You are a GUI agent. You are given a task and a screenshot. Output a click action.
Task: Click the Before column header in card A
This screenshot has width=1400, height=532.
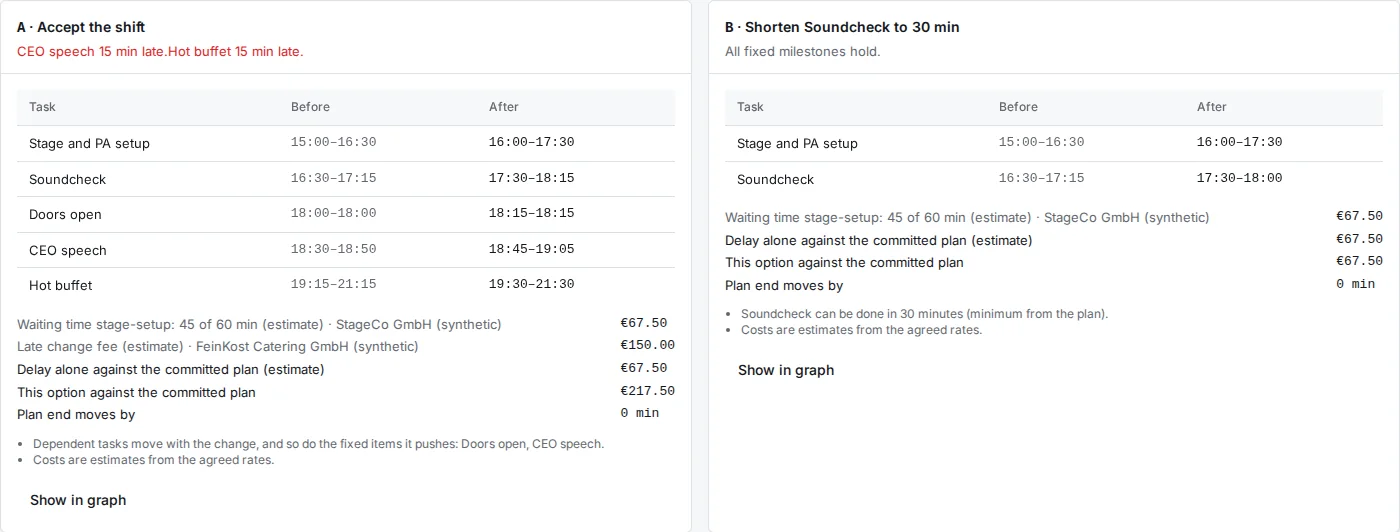coord(310,107)
